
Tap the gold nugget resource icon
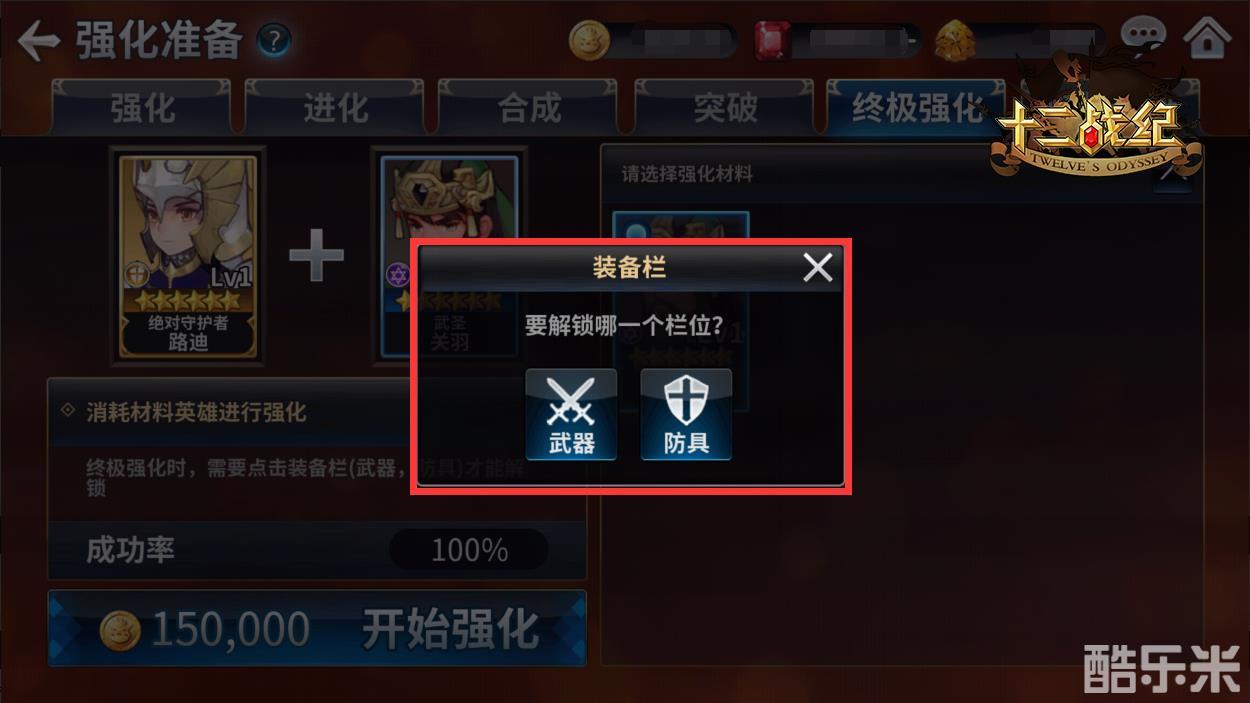(955, 41)
